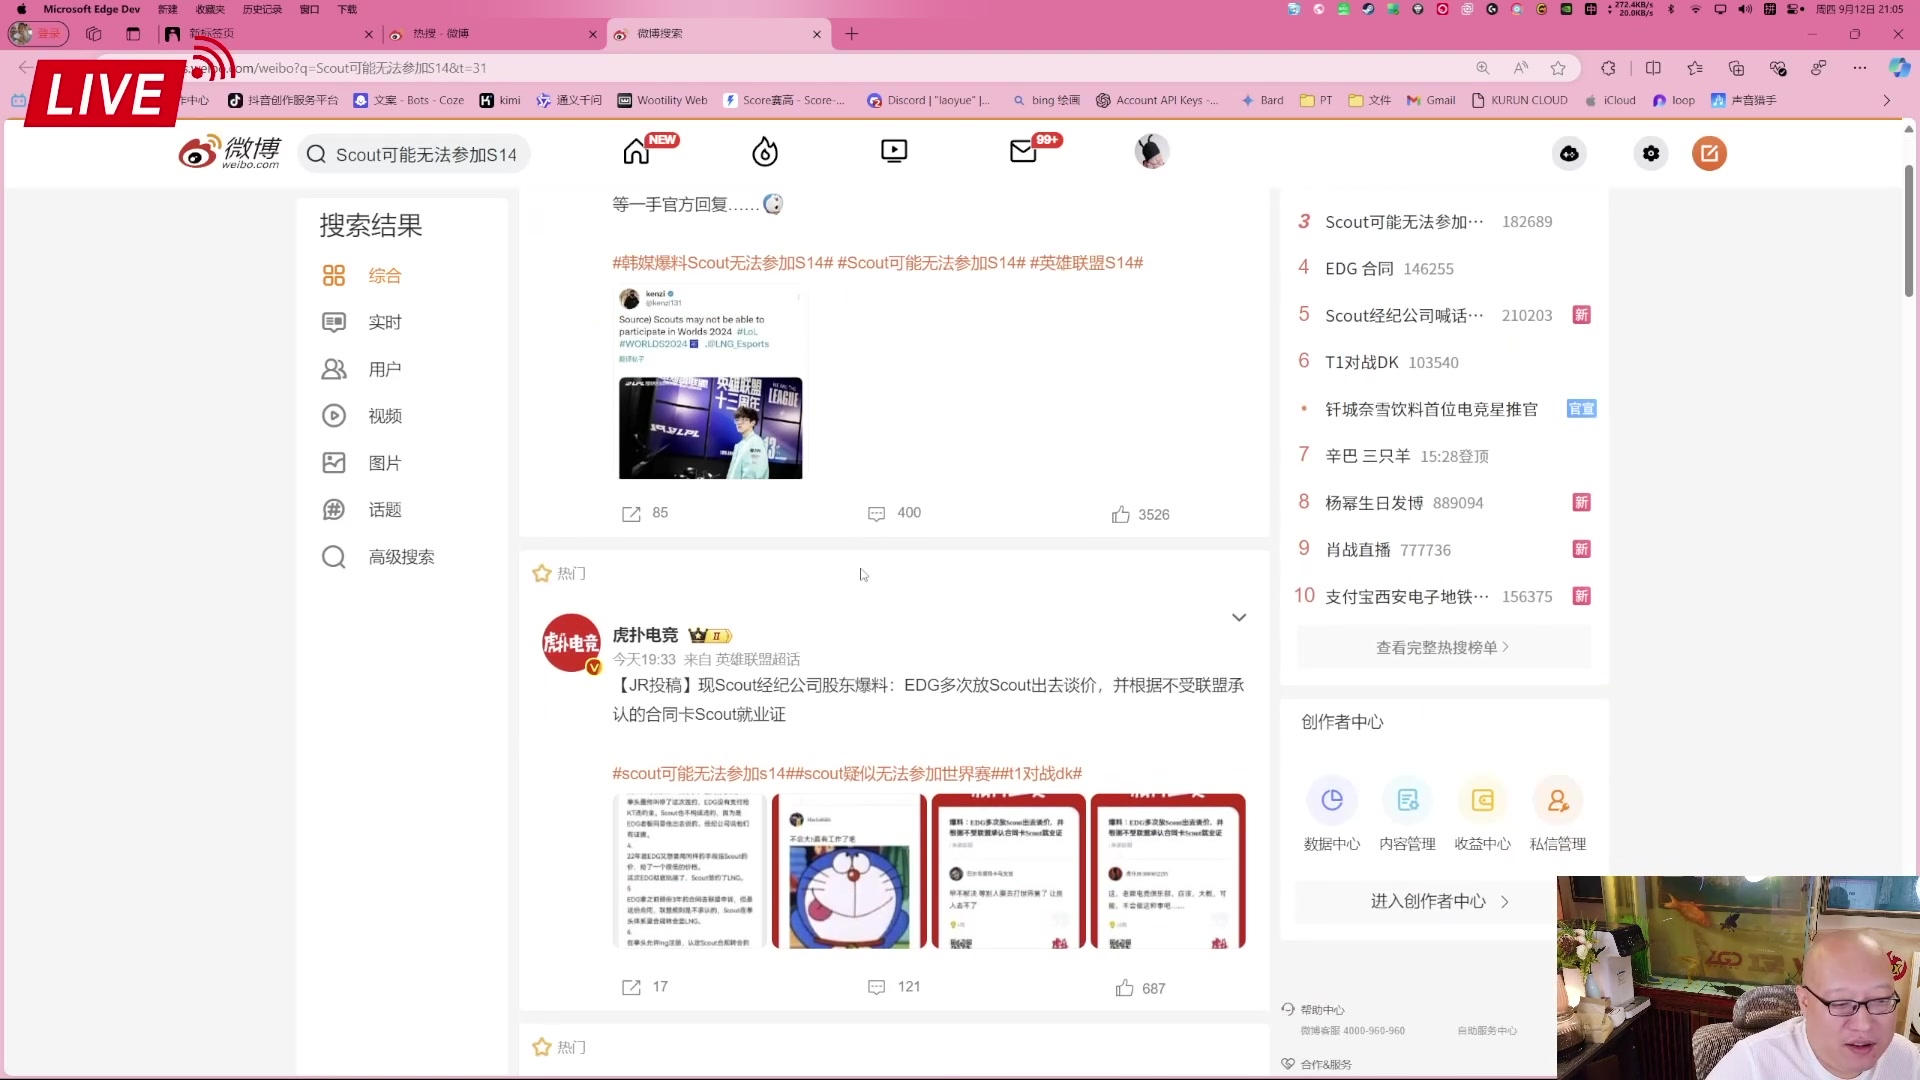The width and height of the screenshot is (1920, 1080).
Task: Like the post with 3526 likes
Action: (1140, 514)
